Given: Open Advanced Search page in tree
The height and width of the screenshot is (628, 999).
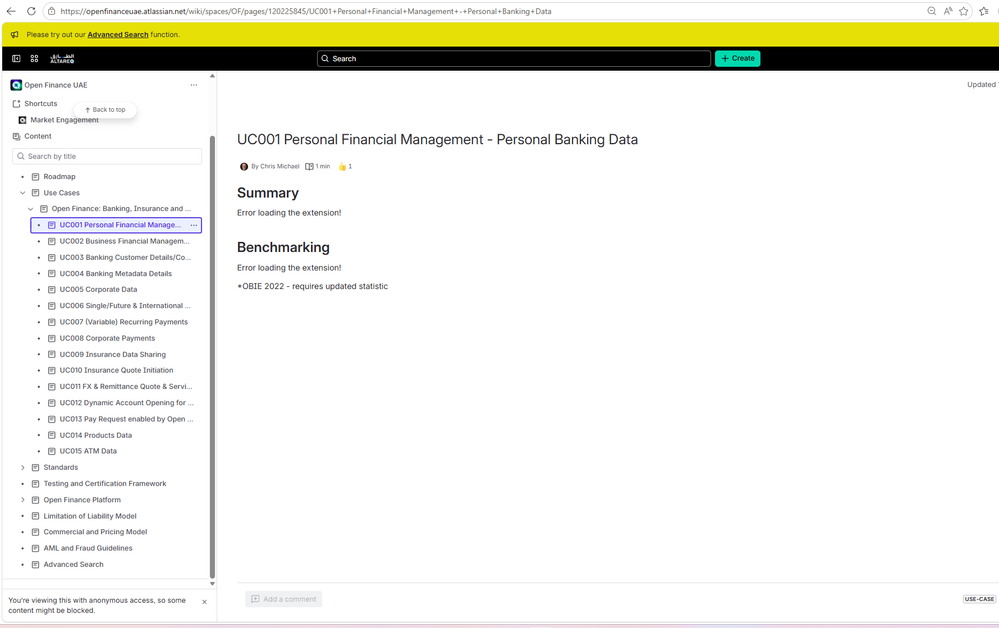Looking at the screenshot, I should [x=73, y=564].
